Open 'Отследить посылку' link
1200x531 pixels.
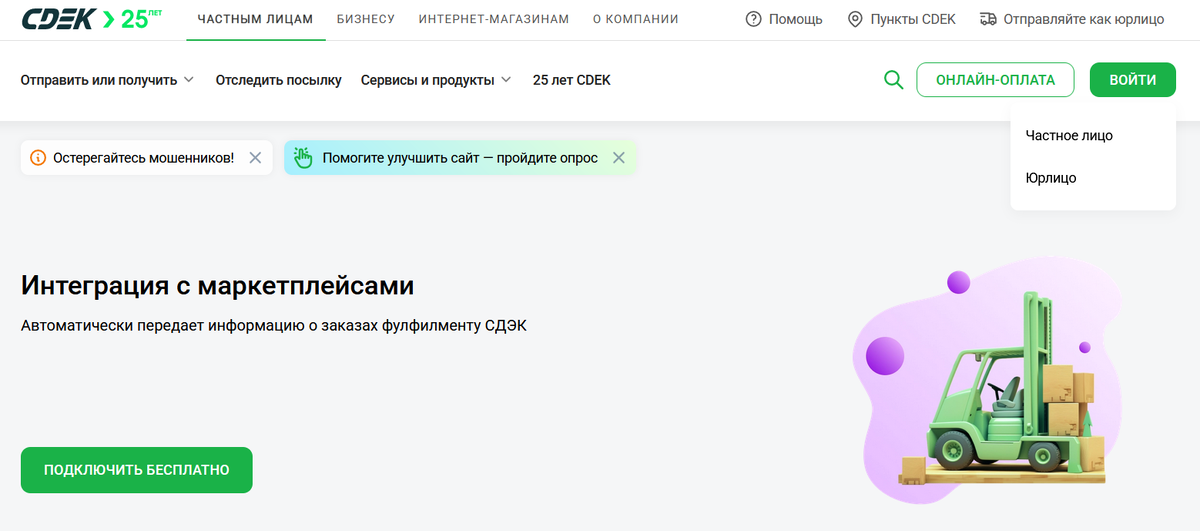click(278, 80)
